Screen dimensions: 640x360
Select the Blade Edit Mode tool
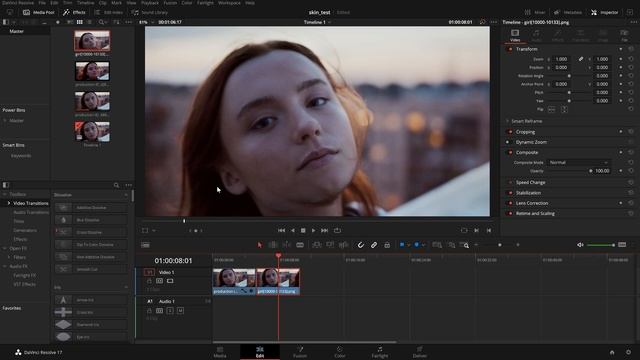300,245
